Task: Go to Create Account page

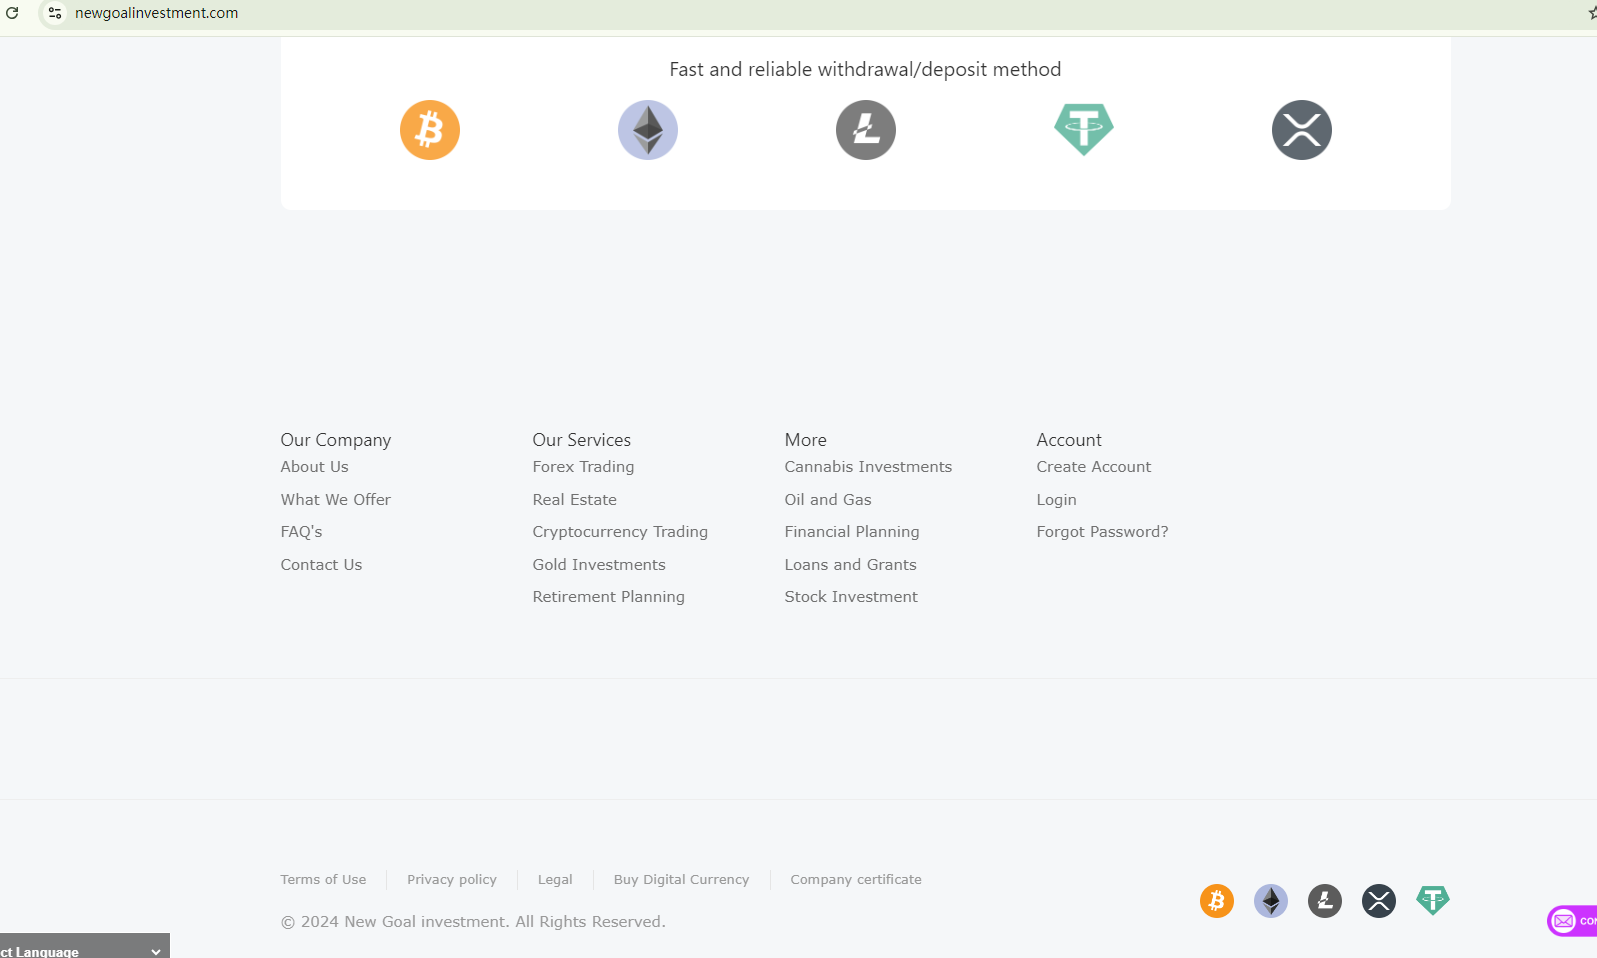Action: coord(1093,467)
